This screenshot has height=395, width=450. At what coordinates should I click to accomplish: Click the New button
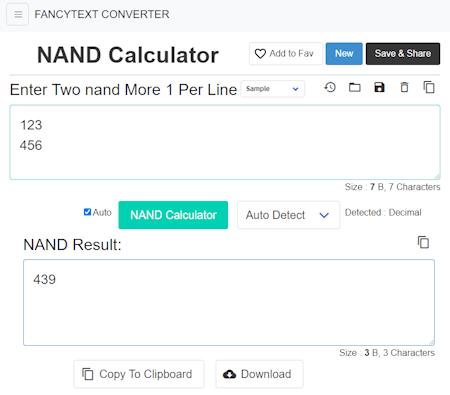(344, 54)
